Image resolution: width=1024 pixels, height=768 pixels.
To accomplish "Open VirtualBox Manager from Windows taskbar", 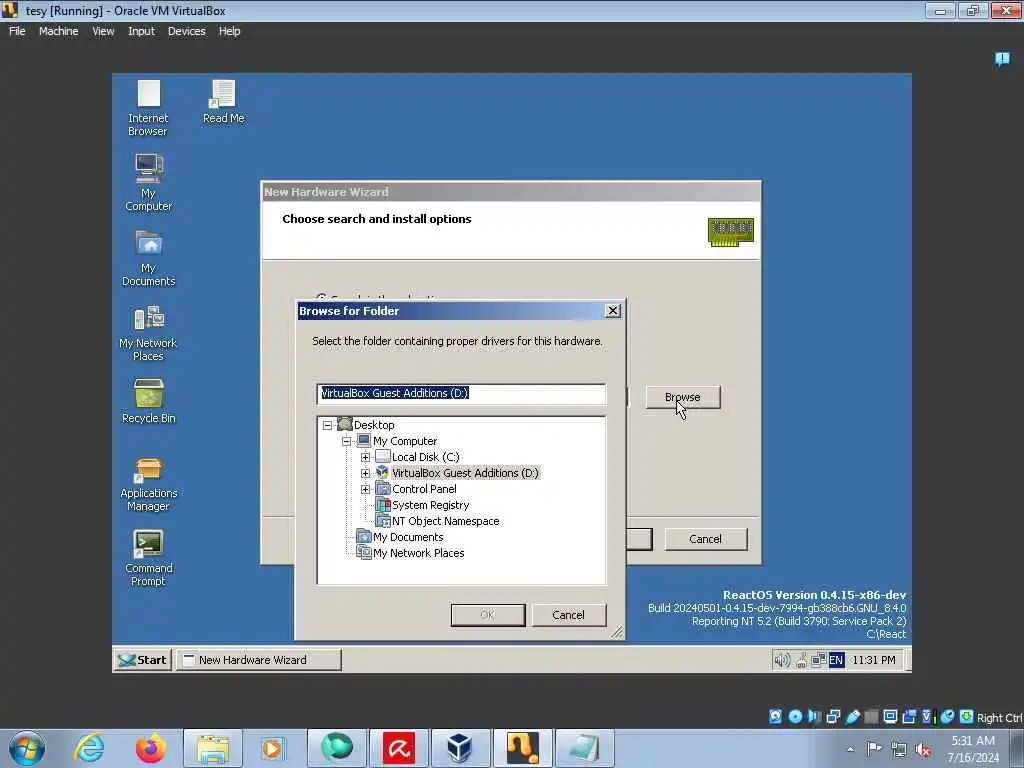I will click(460, 748).
